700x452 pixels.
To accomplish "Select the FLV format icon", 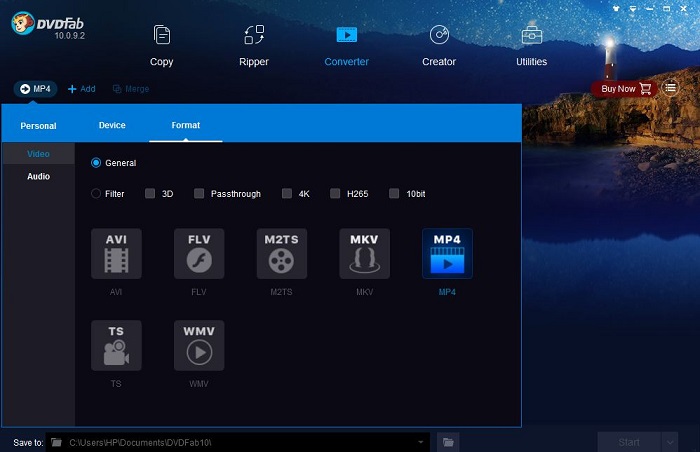I will tap(199, 254).
